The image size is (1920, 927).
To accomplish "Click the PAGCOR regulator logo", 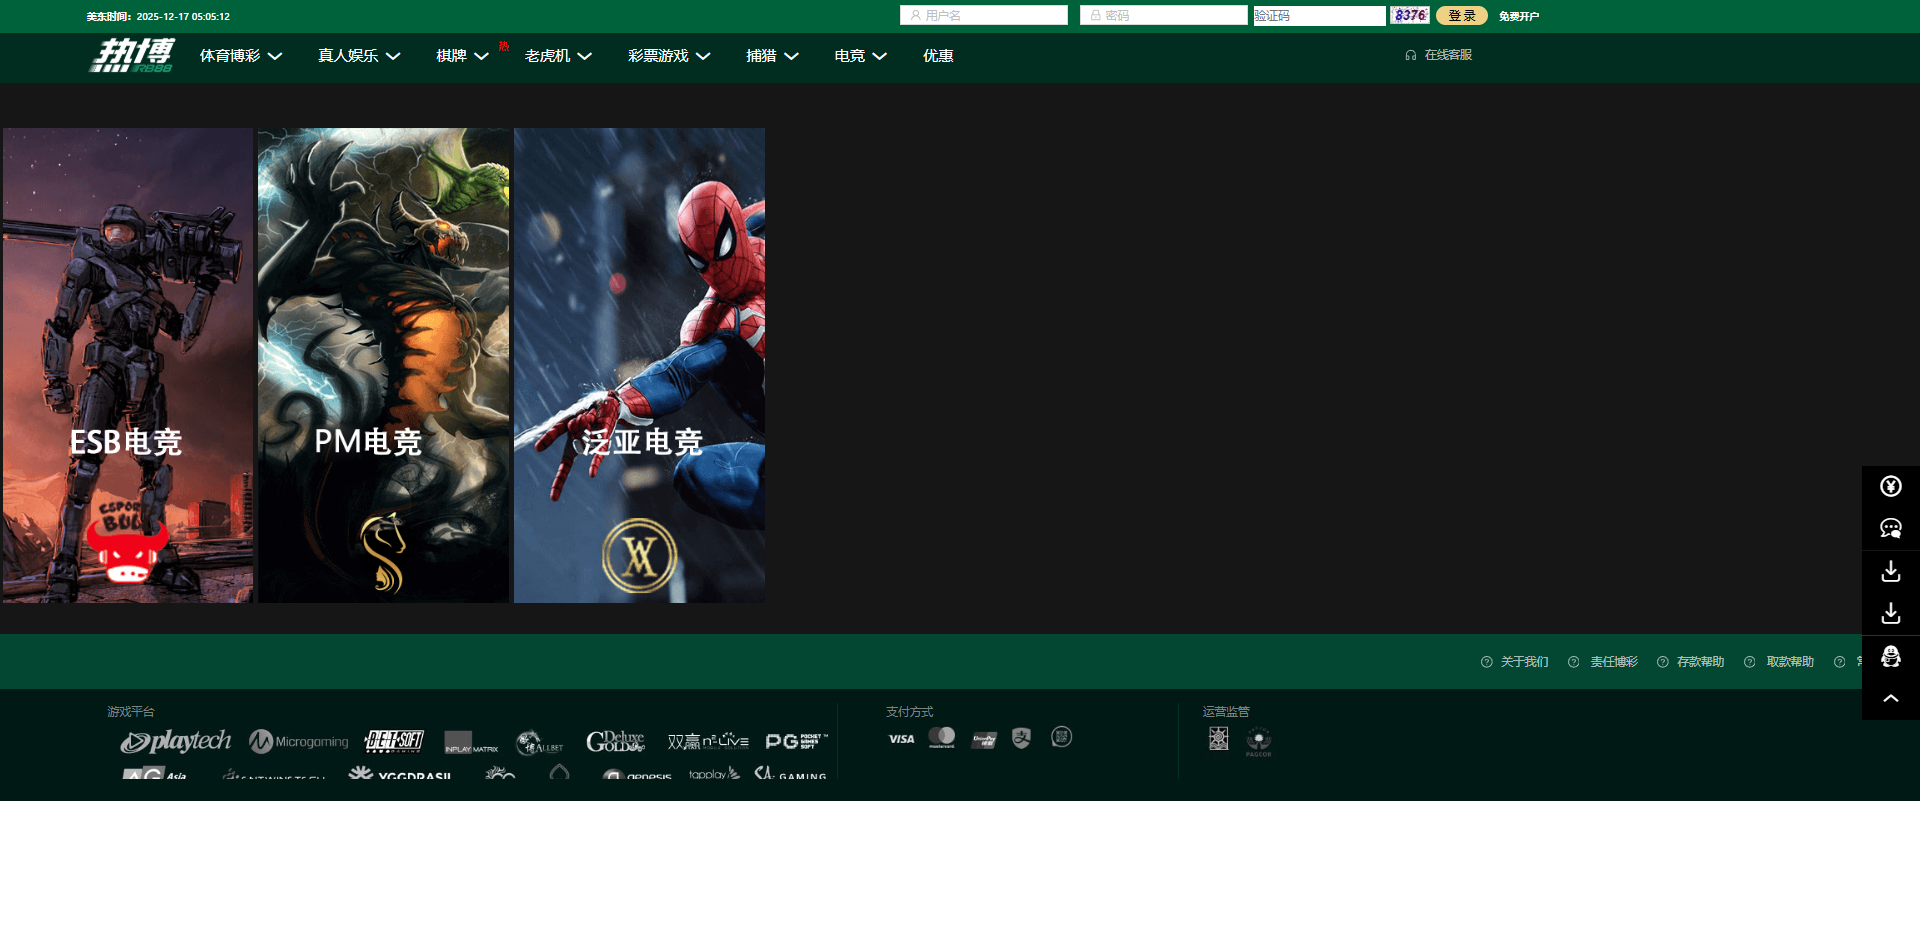I will 1259,741.
